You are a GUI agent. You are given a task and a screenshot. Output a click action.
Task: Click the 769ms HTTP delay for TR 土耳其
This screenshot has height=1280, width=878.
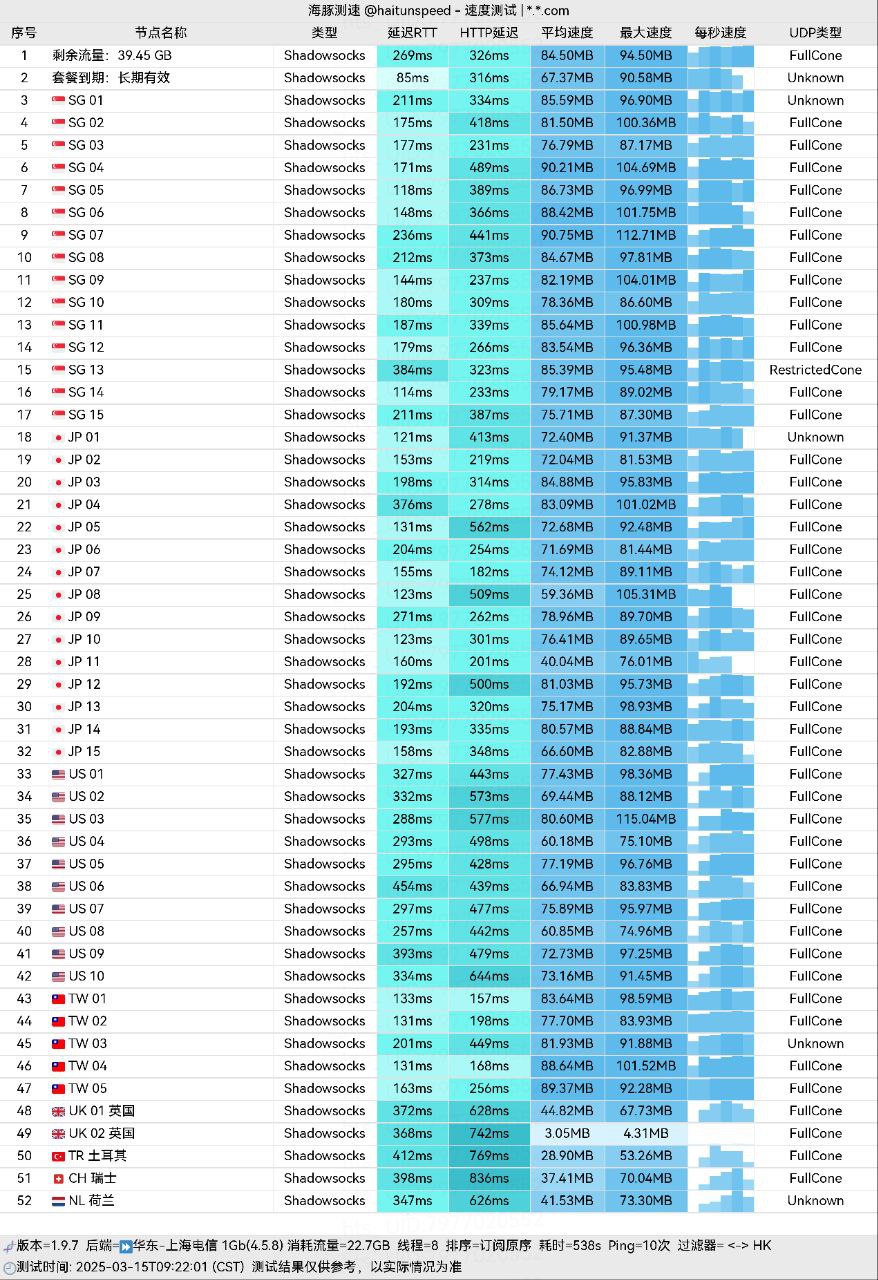pyautogui.click(x=489, y=1156)
